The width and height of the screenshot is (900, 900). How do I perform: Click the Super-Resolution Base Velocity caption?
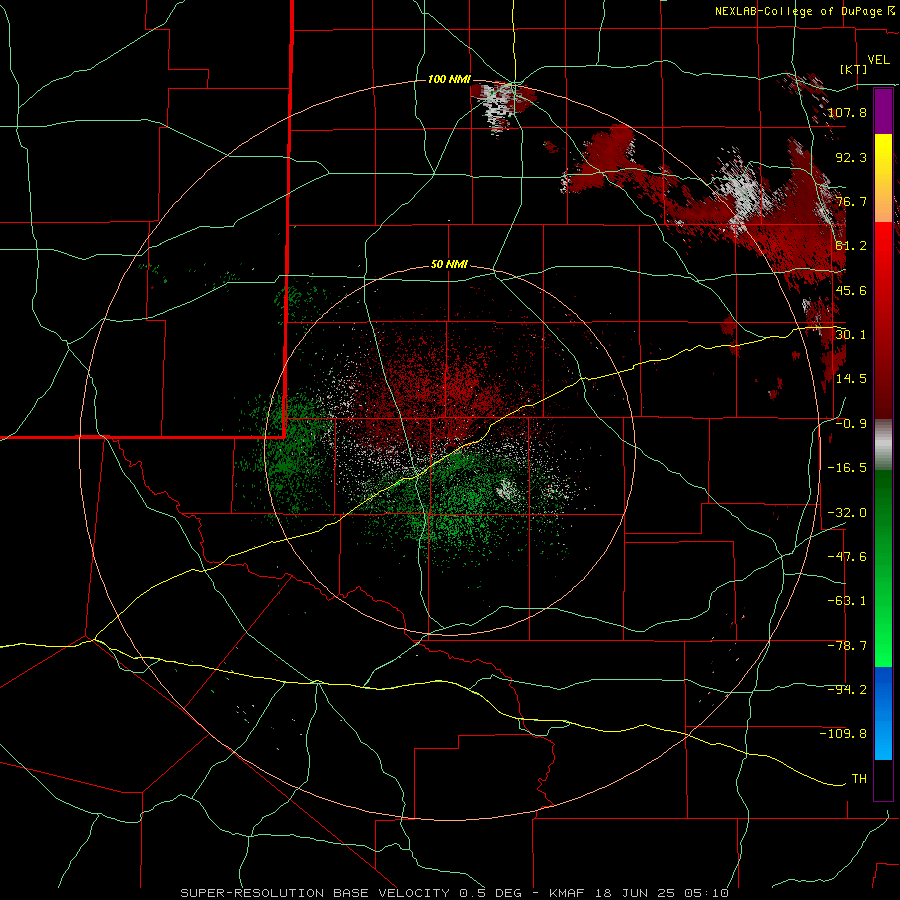click(x=455, y=893)
